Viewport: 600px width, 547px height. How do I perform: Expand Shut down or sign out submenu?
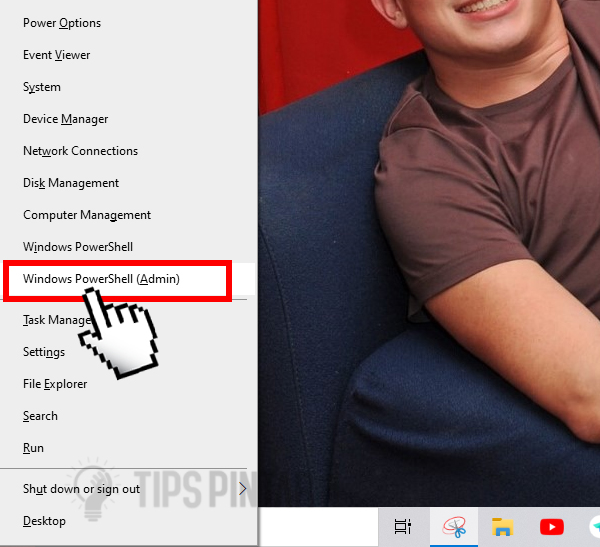point(128,489)
